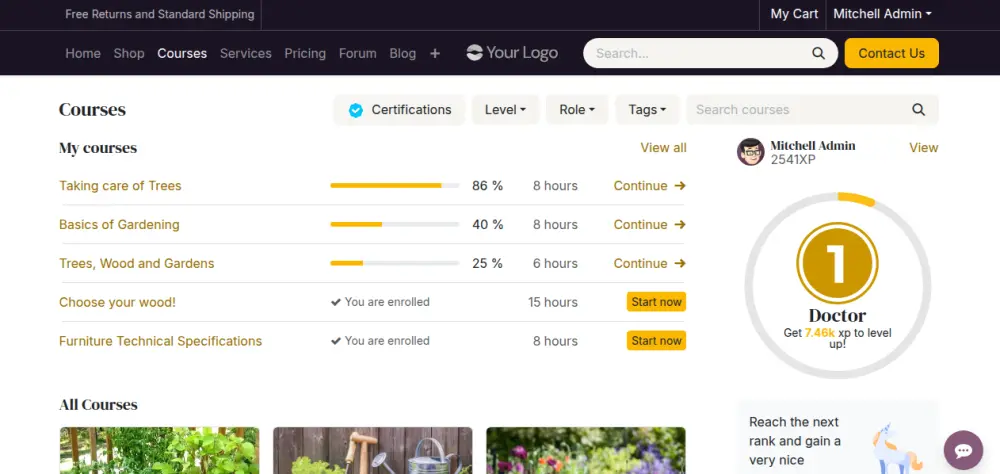Click the 6 hours duration text
The image size is (1000, 474).
click(555, 263)
